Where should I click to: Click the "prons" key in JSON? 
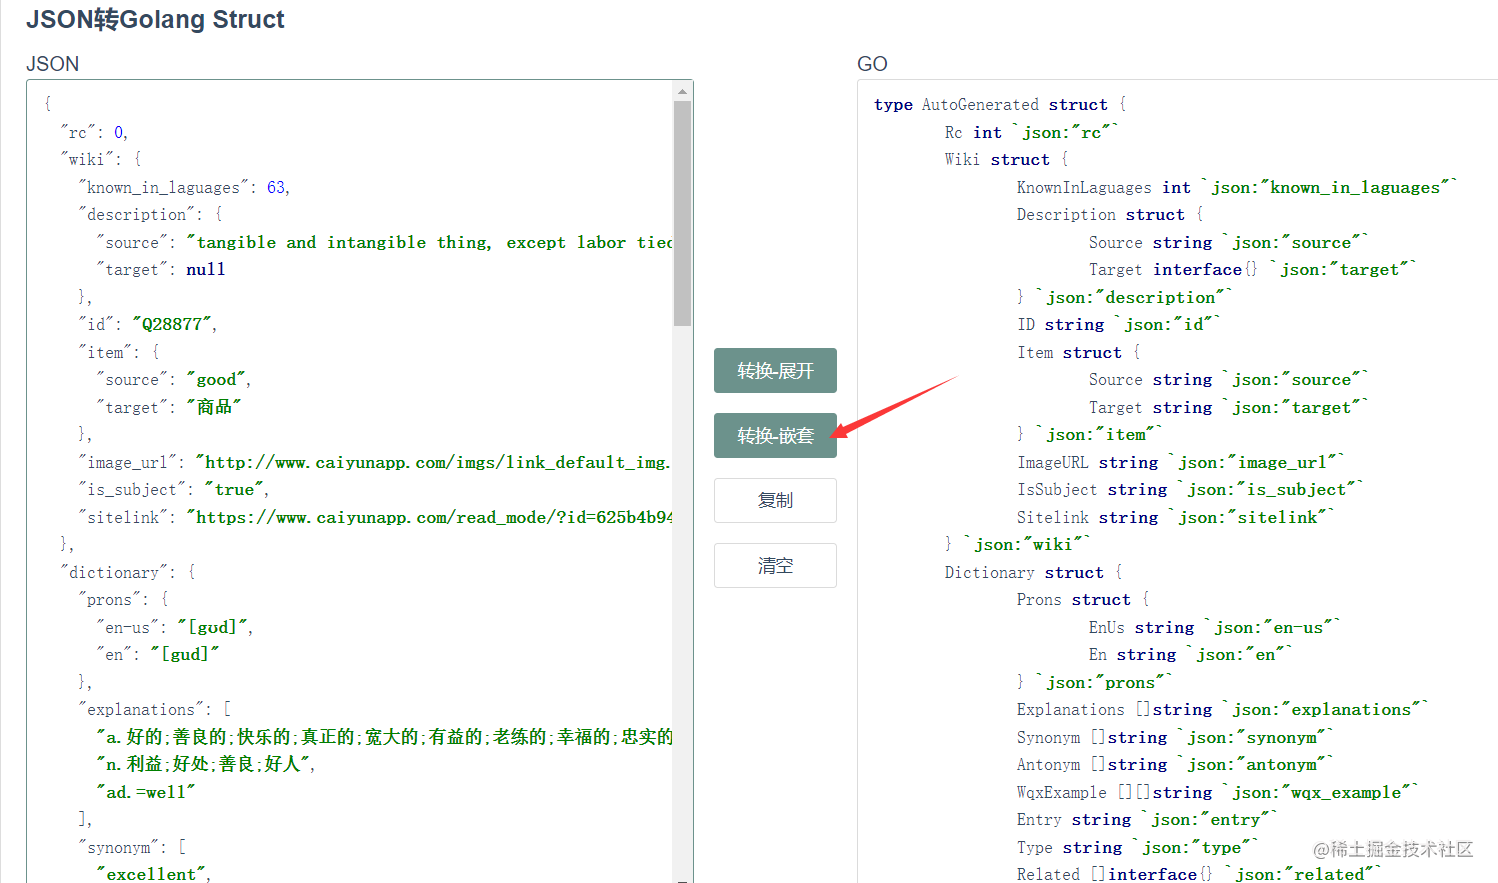pyautogui.click(x=109, y=600)
